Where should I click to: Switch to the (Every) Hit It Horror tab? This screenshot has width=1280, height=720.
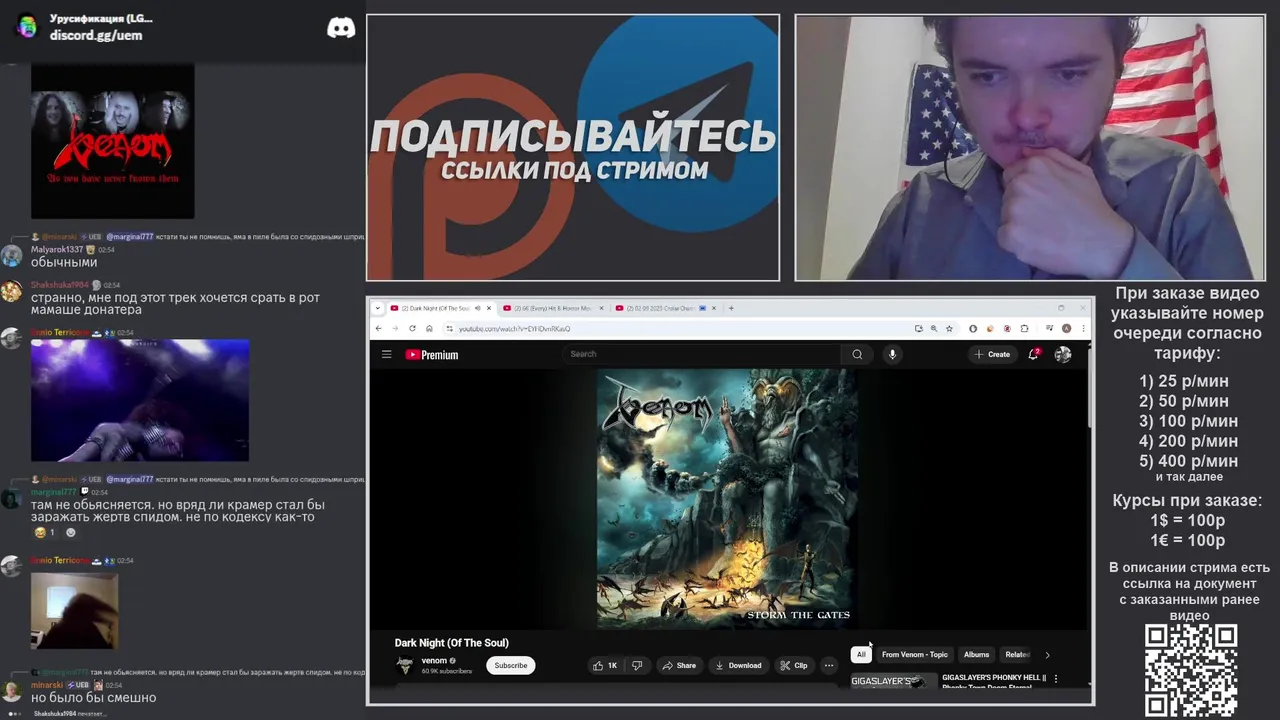[554, 308]
